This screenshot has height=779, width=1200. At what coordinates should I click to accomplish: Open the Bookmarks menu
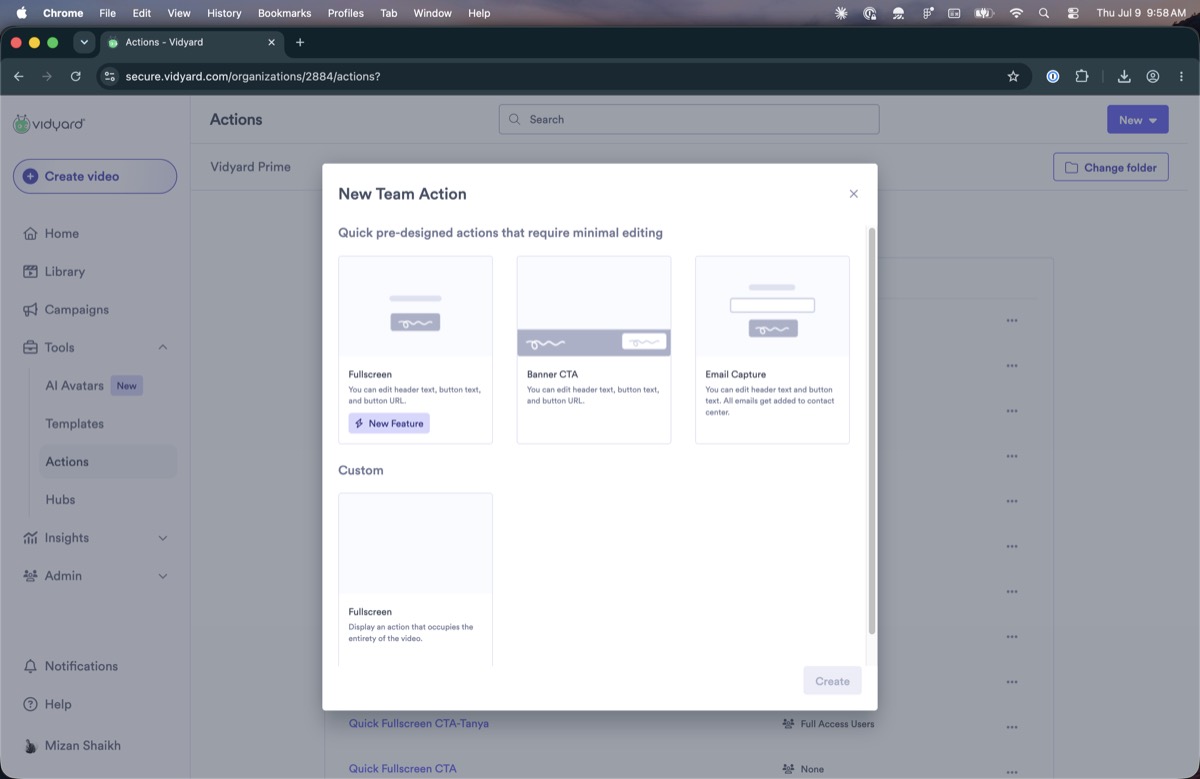point(285,13)
